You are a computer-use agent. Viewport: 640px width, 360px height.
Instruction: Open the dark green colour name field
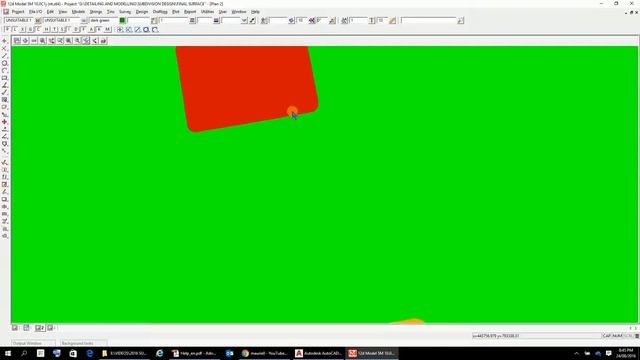pos(104,20)
